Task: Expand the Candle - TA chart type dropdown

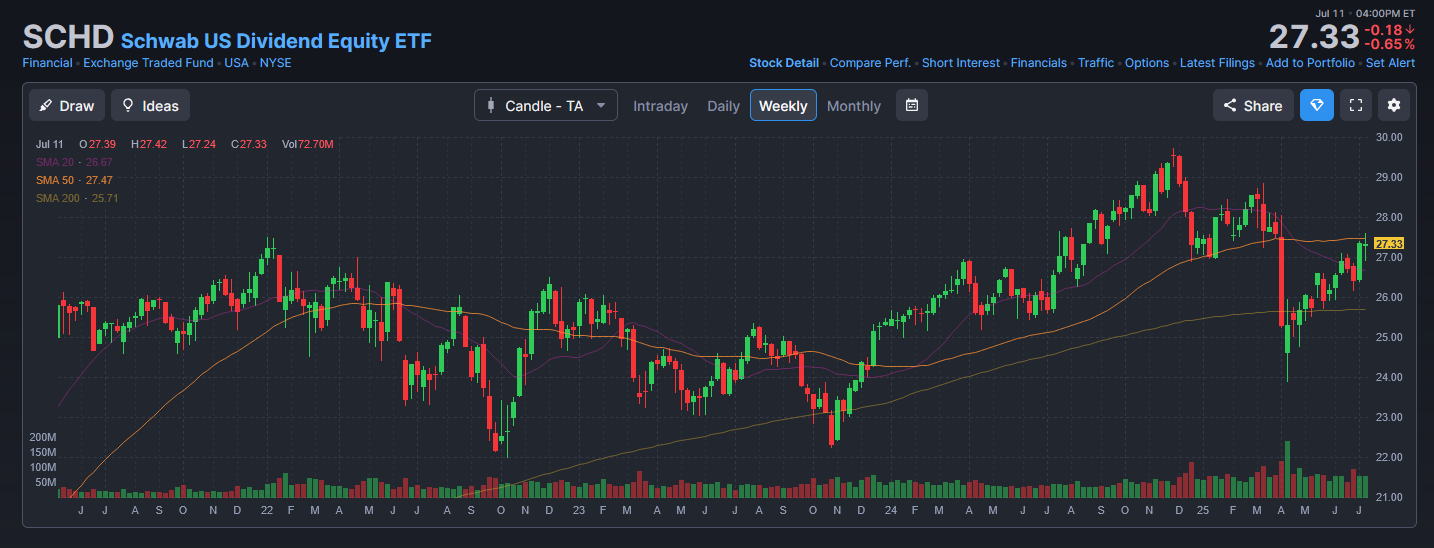Action: [546, 105]
